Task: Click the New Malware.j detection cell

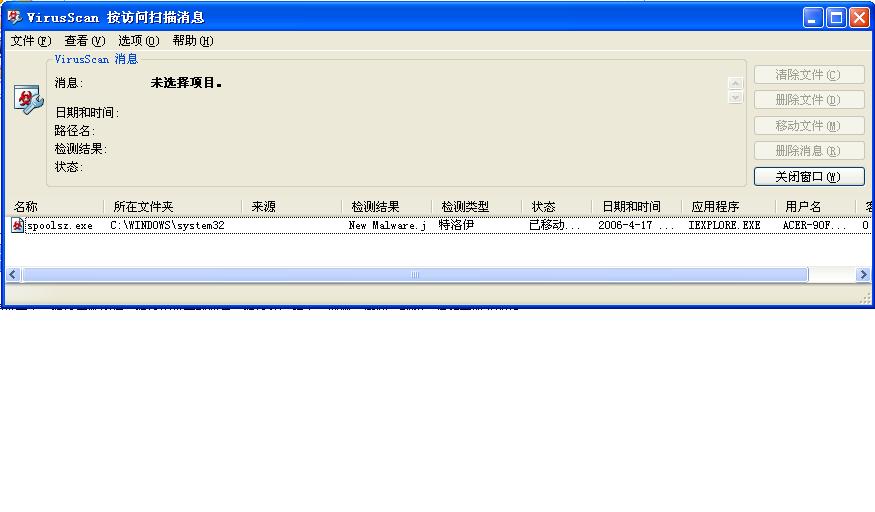Action: [387, 225]
